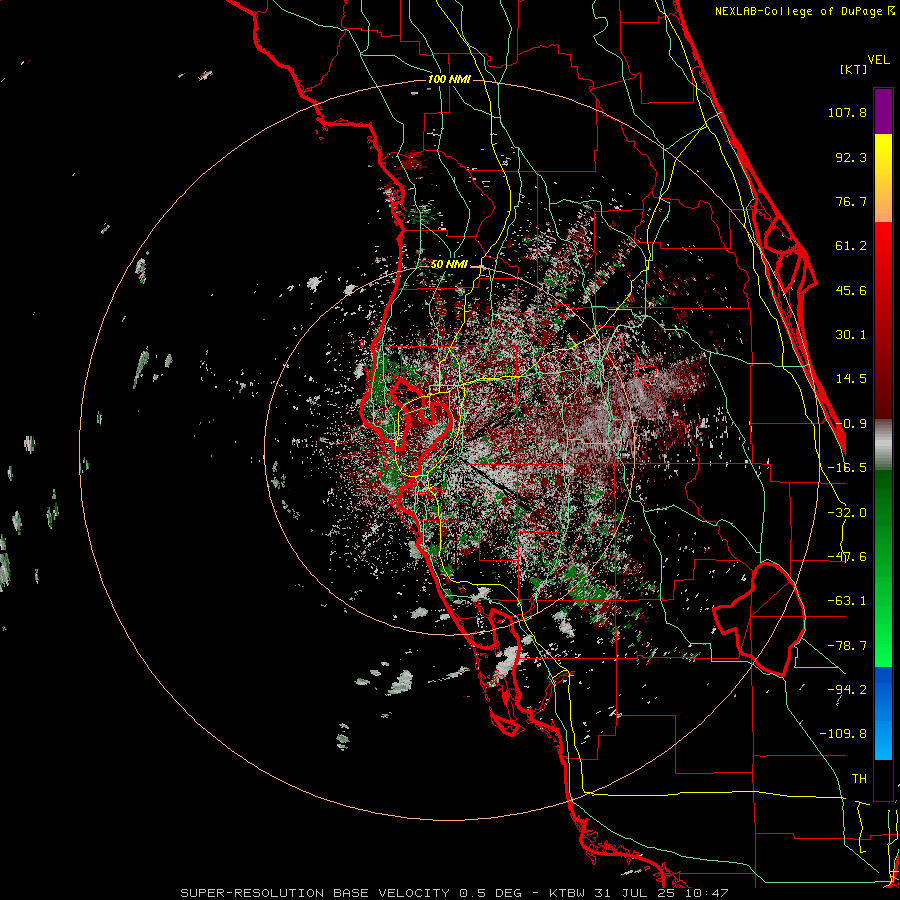Select the -47.6 scale label
This screenshot has width=900, height=900.
tap(847, 557)
